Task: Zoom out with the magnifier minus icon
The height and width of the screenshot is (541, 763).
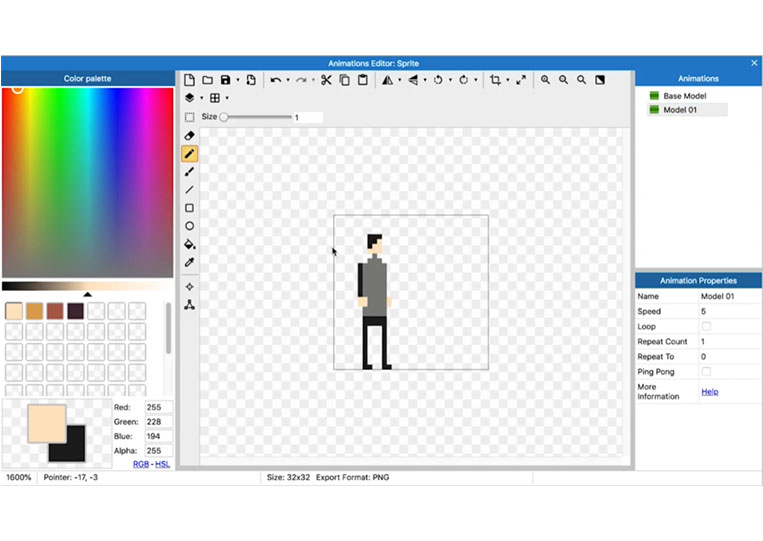Action: [563, 80]
